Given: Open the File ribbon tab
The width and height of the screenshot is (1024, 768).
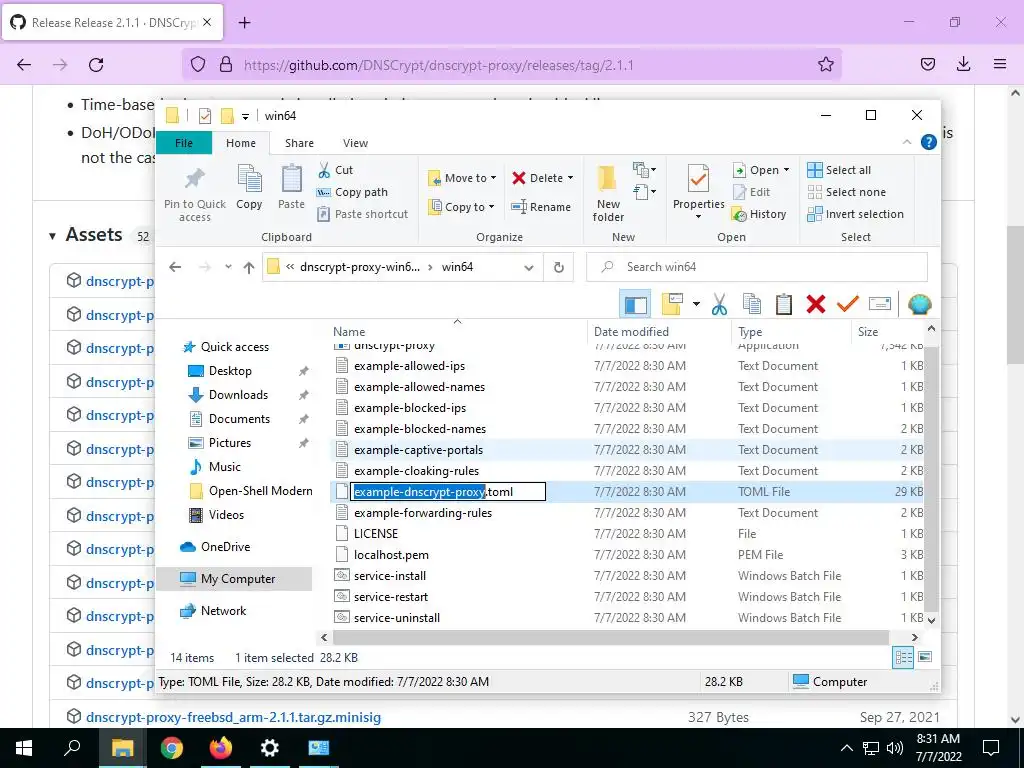Looking at the screenshot, I should [184, 143].
